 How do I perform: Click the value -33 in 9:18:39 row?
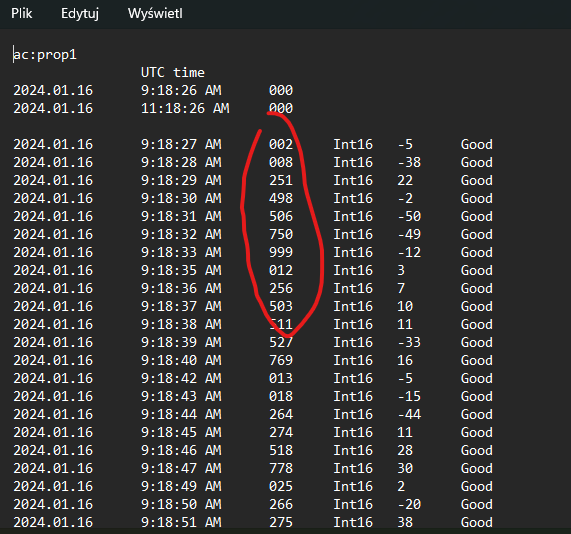pyautogui.click(x=409, y=342)
